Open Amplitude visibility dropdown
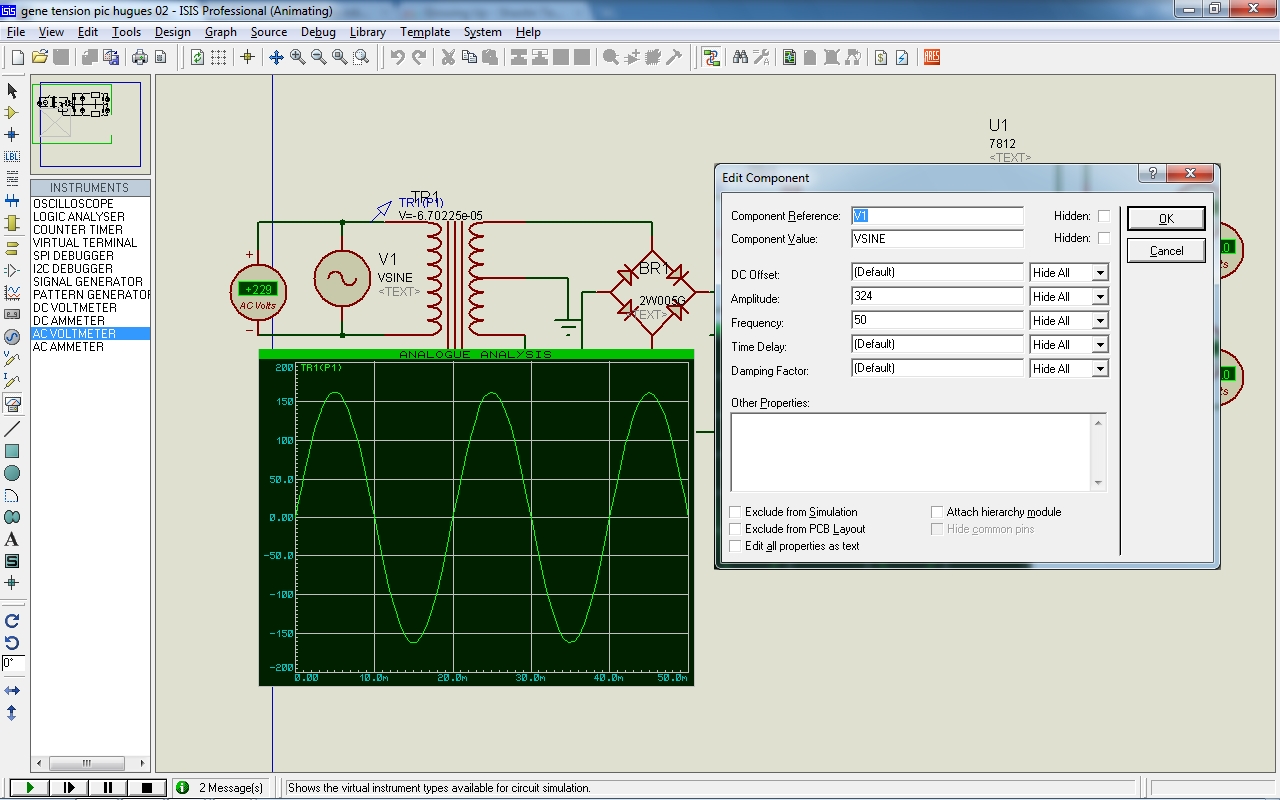The image size is (1280, 800). tap(1100, 297)
